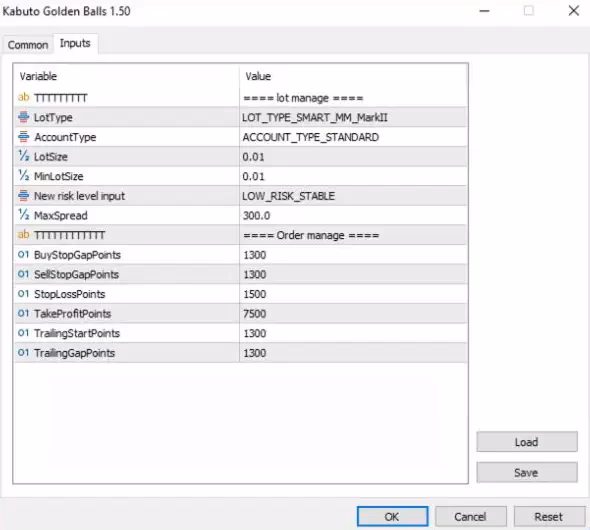The image size is (590, 530).
Task: Open the LOW_RISK_STABLE value dropdown
Action: tap(353, 196)
